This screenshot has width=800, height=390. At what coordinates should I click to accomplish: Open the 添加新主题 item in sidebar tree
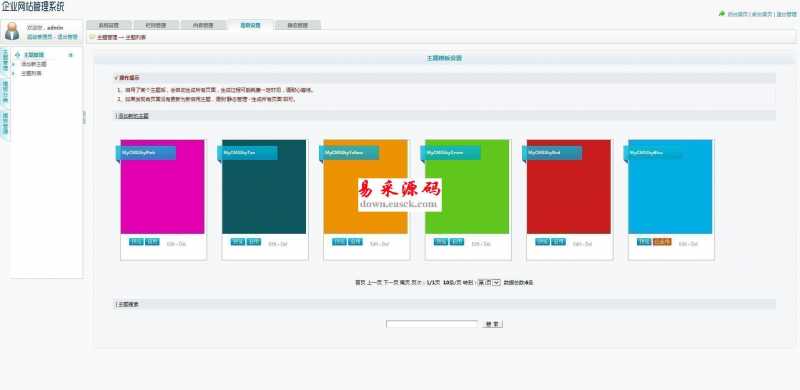pyautogui.click(x=34, y=64)
